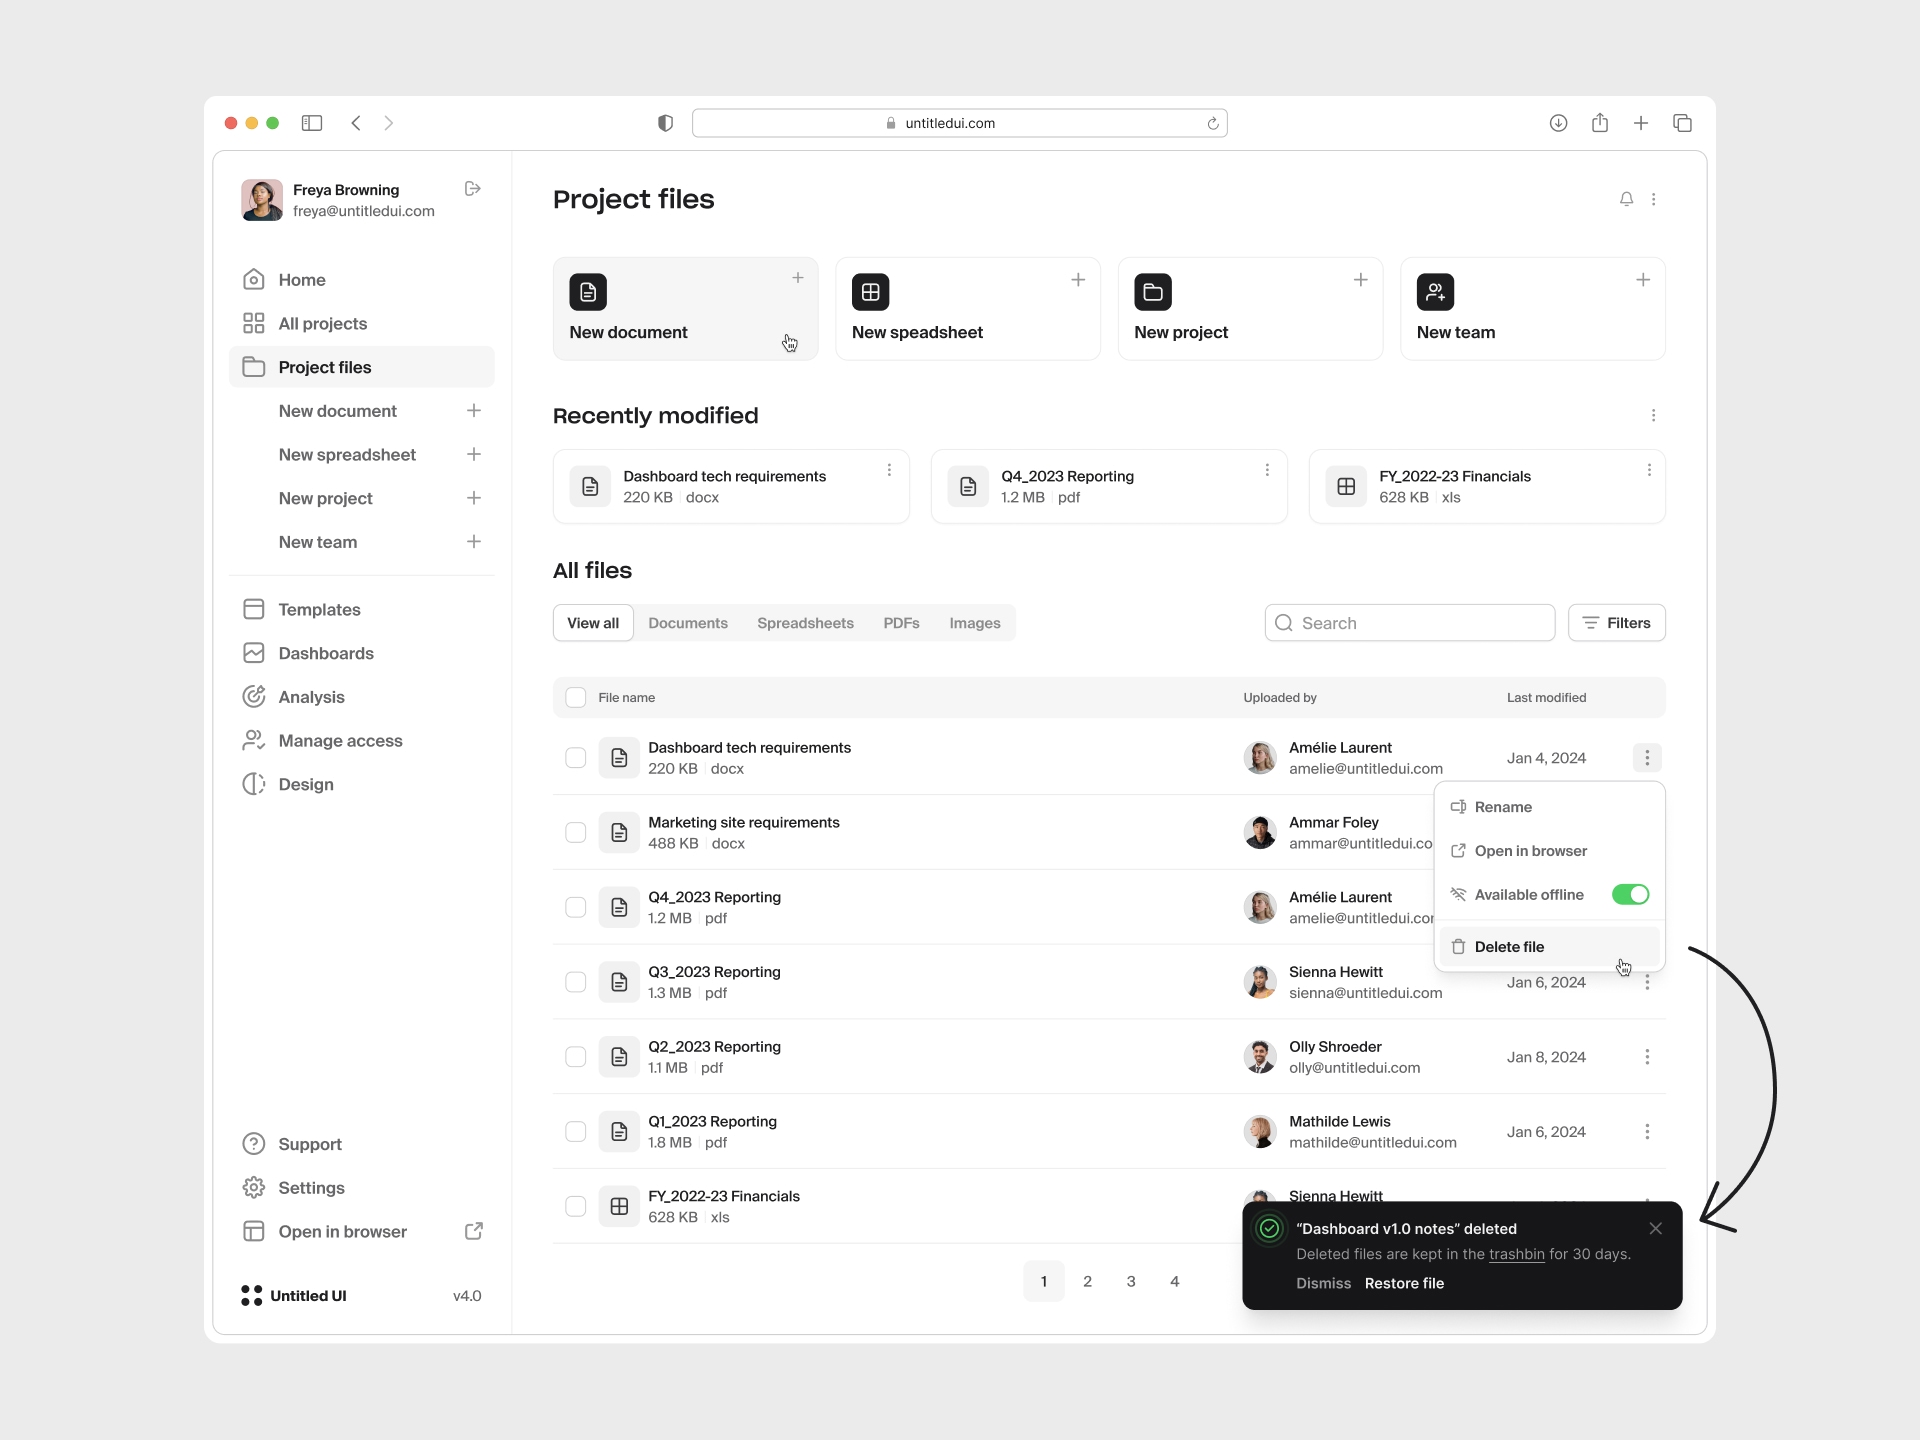Open the Recently modified section menu
Screen dimensions: 1920x1440
(1654, 415)
